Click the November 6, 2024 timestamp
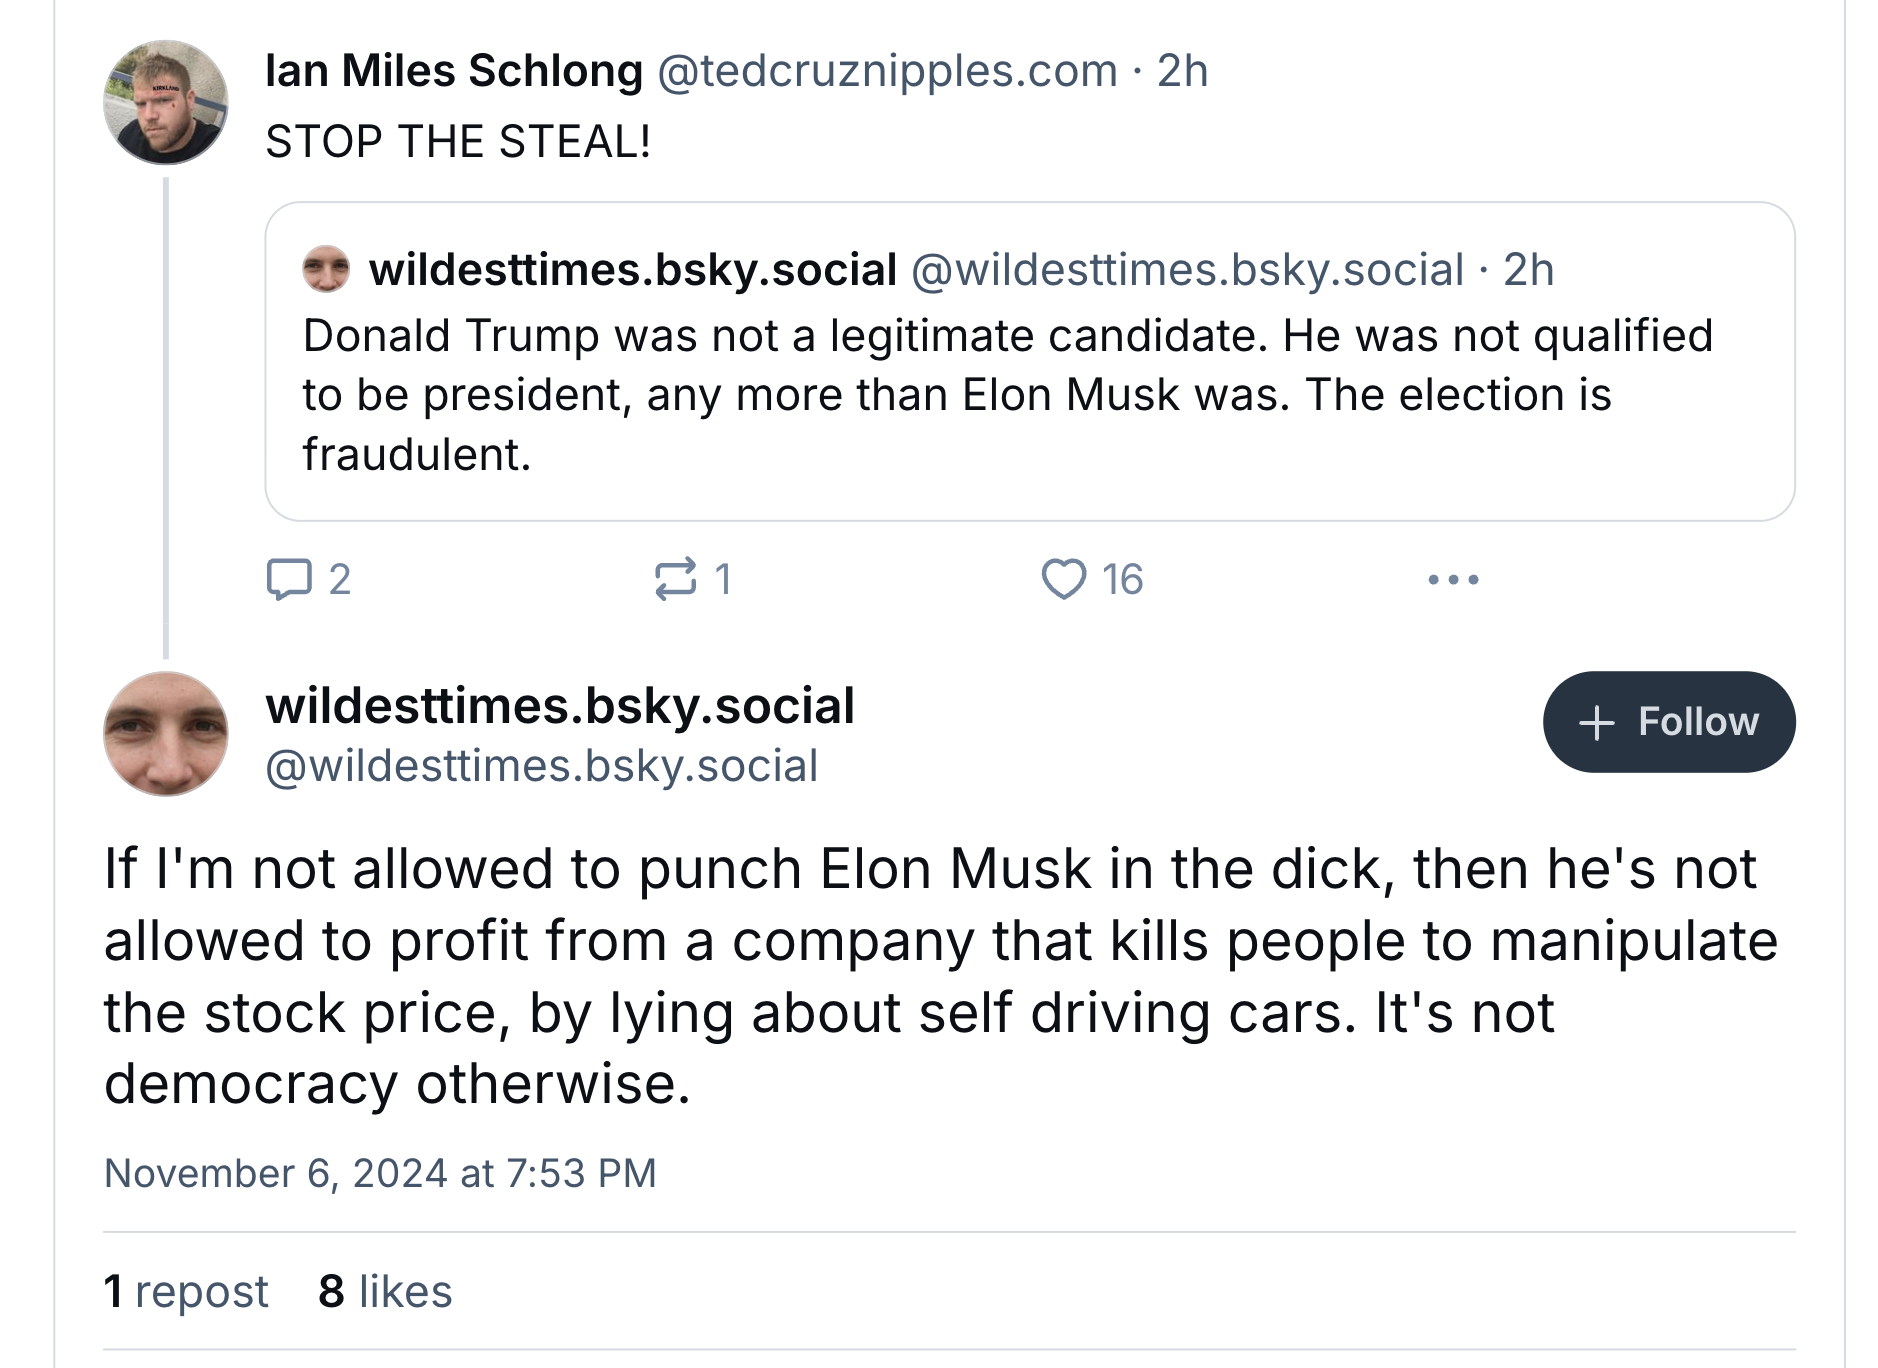Image resolution: width=1878 pixels, height=1368 pixels. pyautogui.click(x=380, y=1173)
